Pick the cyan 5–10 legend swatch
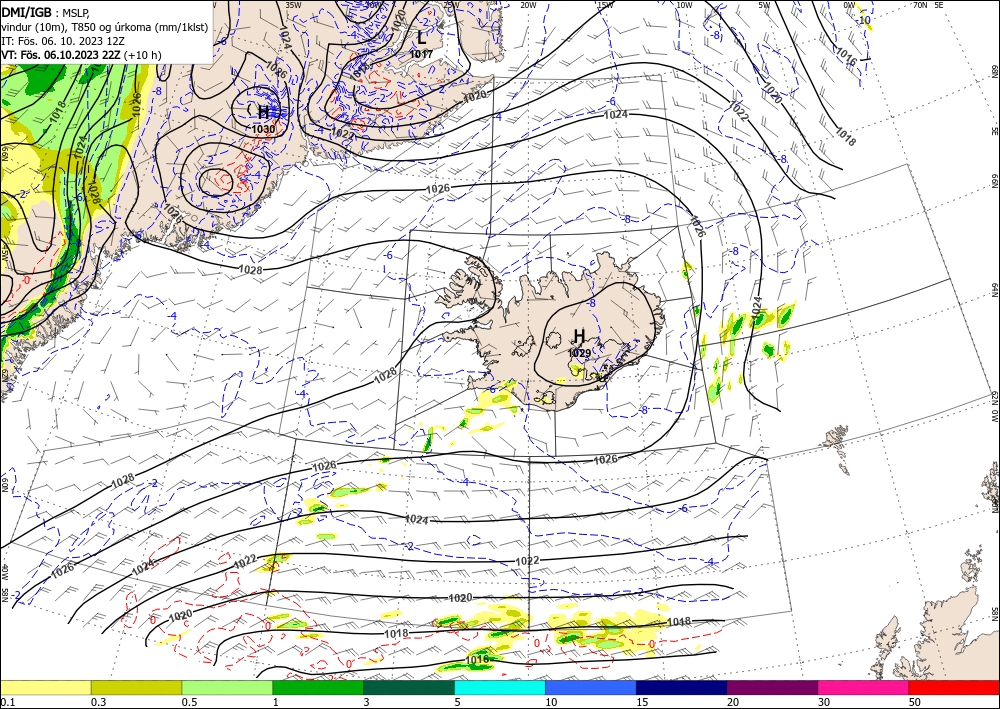1000x709 pixels. point(500,687)
